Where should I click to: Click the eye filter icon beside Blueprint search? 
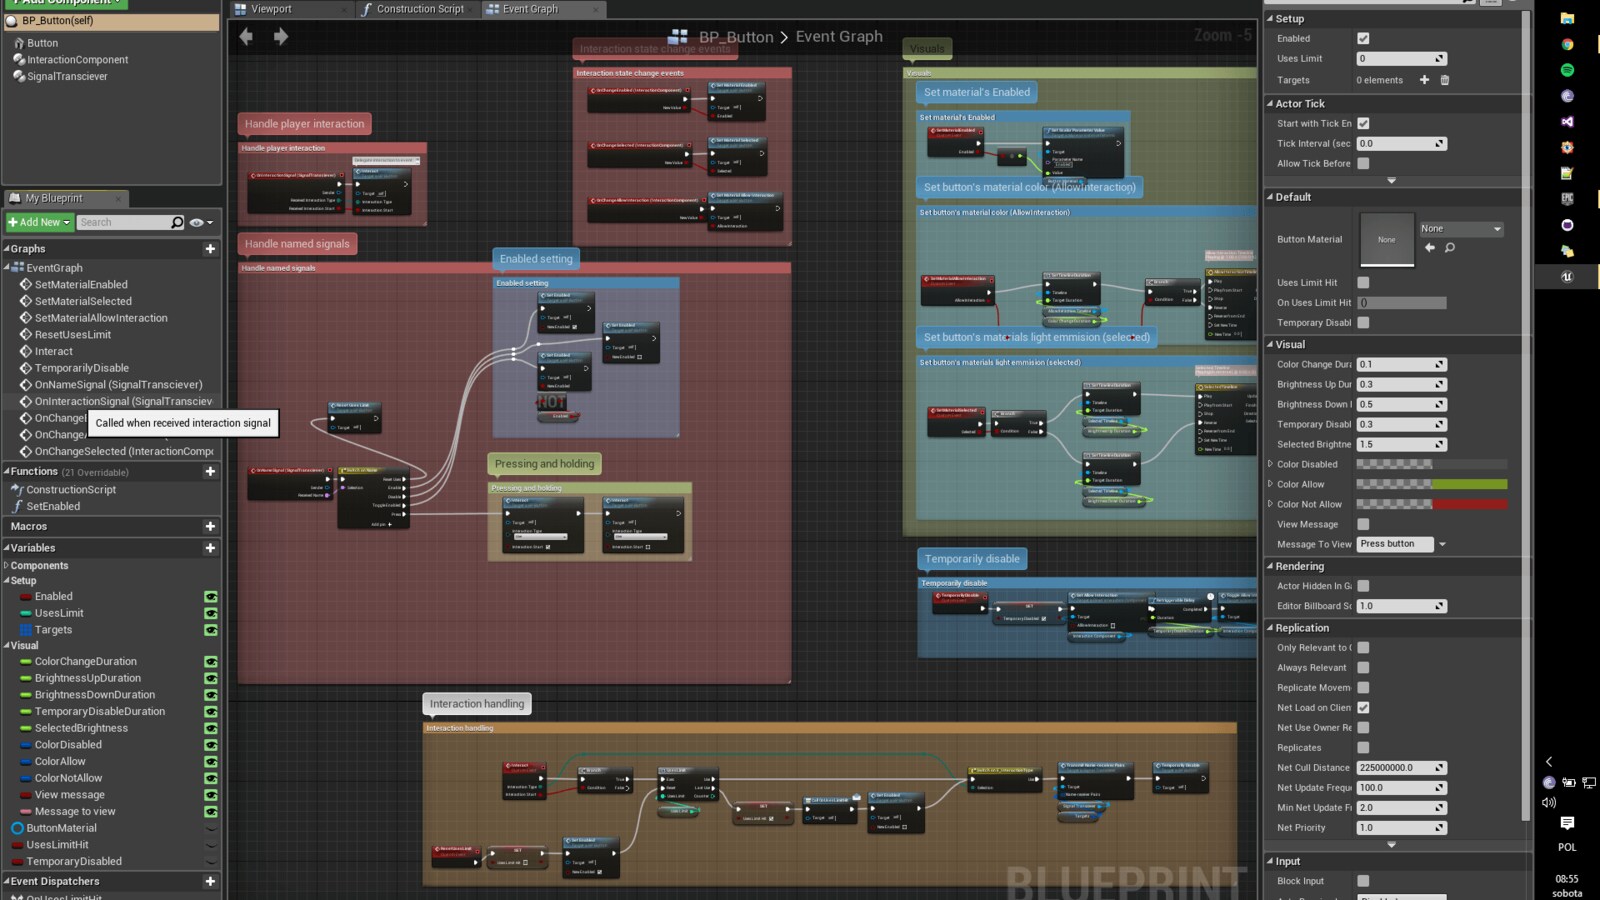pyautogui.click(x=198, y=222)
